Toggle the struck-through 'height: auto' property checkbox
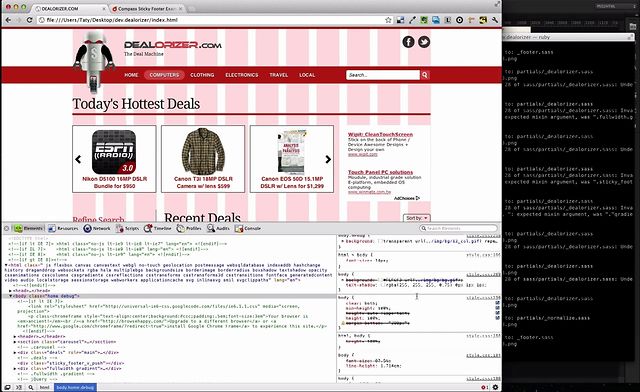The image size is (640, 392). 498,313
